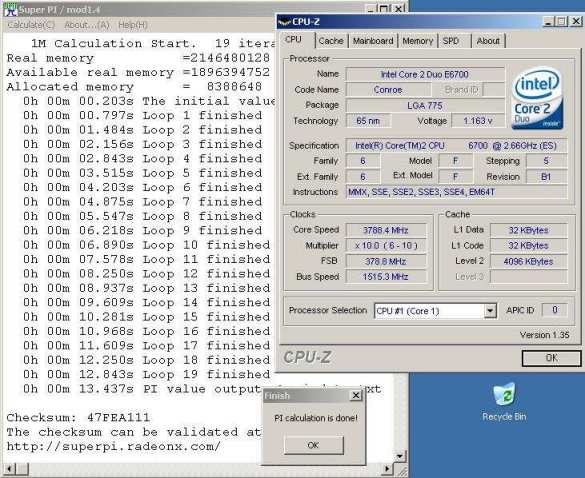Image resolution: width=585 pixels, height=478 pixels.
Task: Click the Loop 1 finished line
Action: (x=142, y=115)
